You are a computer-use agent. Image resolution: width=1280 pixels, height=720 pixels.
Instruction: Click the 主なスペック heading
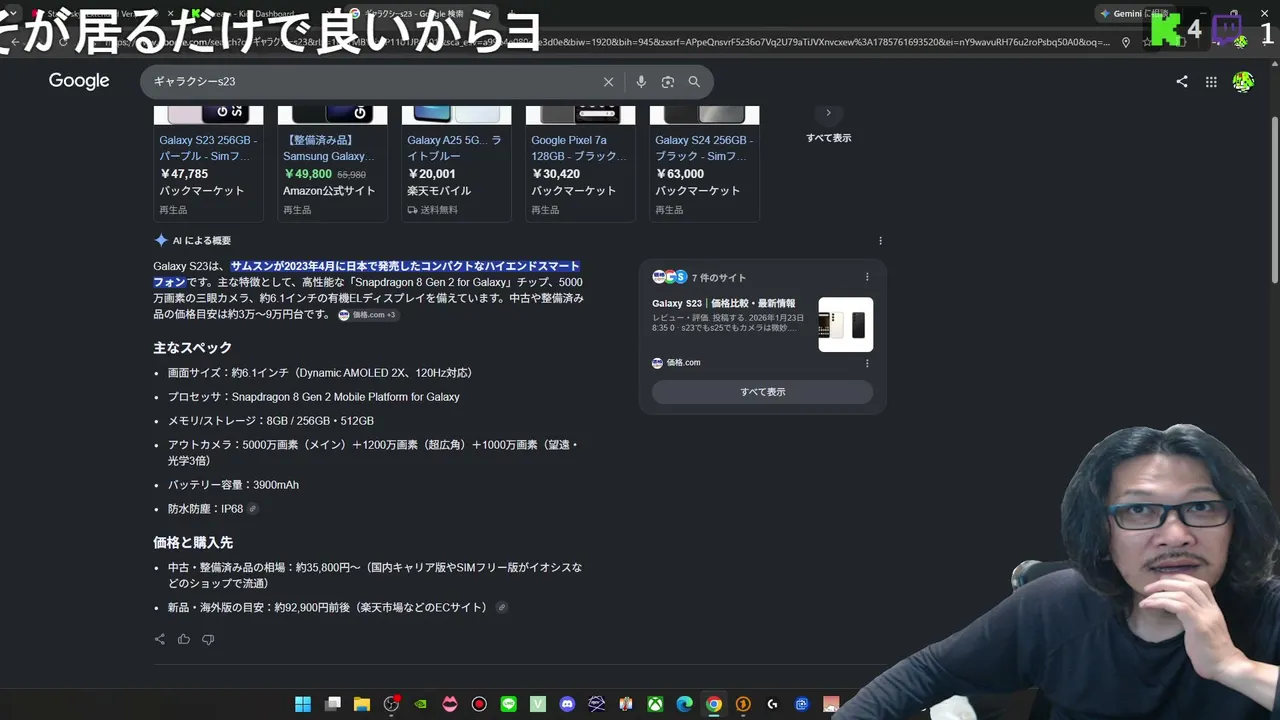(192, 348)
